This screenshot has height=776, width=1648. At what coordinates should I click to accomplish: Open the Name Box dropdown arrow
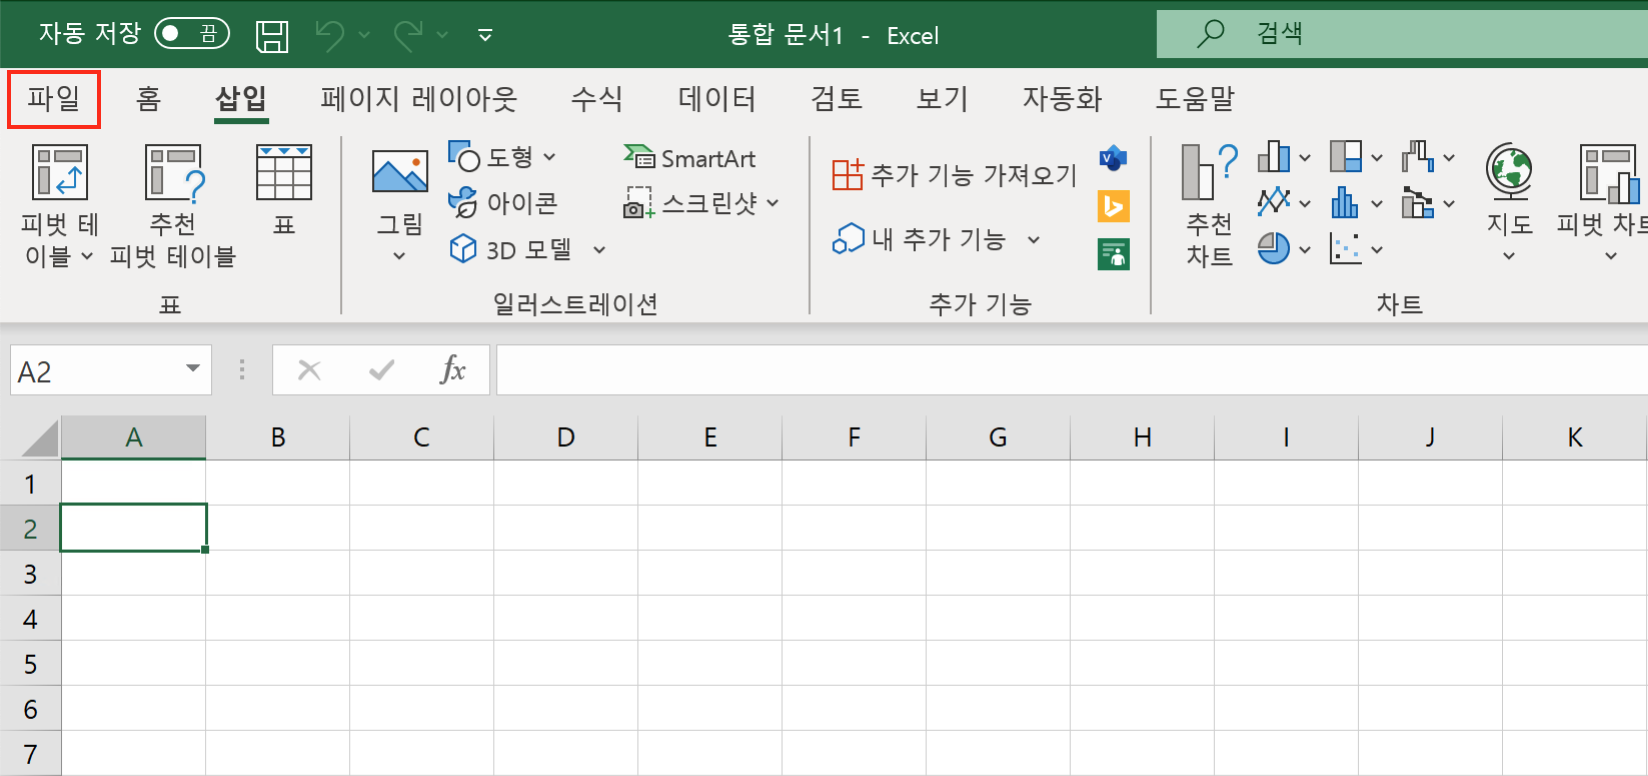[193, 369]
